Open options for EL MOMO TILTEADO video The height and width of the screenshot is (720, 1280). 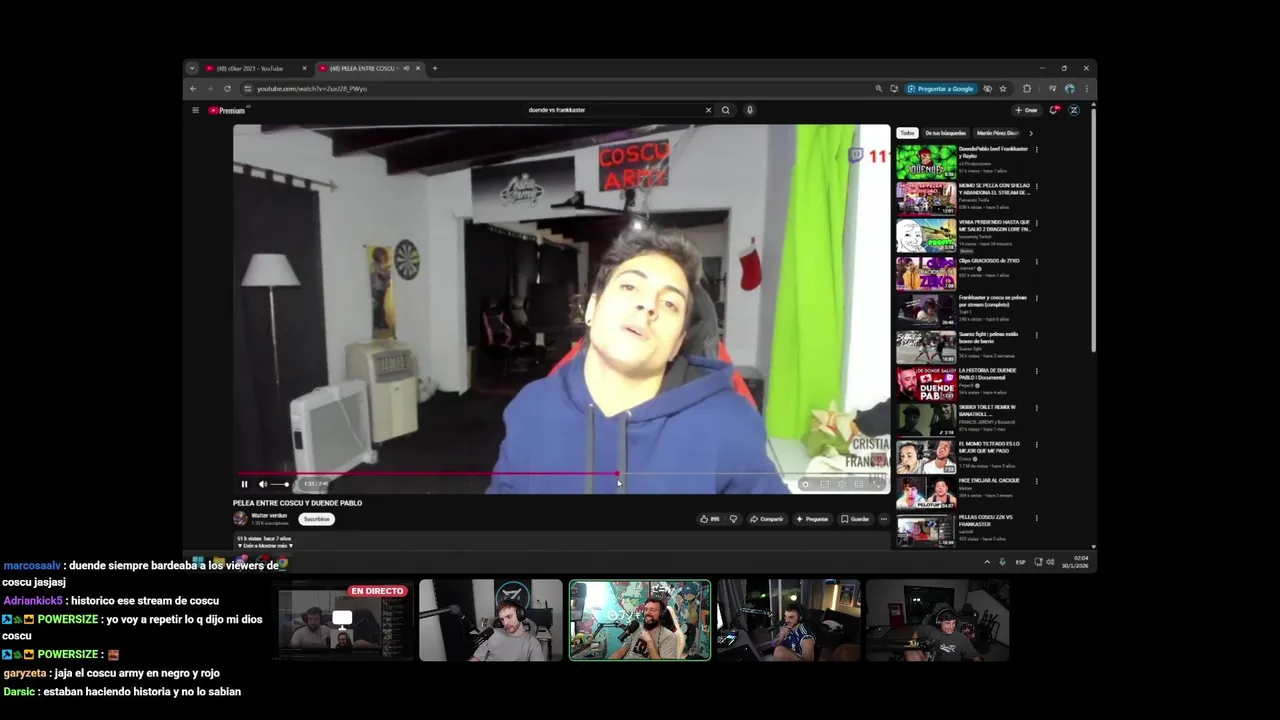point(1036,445)
